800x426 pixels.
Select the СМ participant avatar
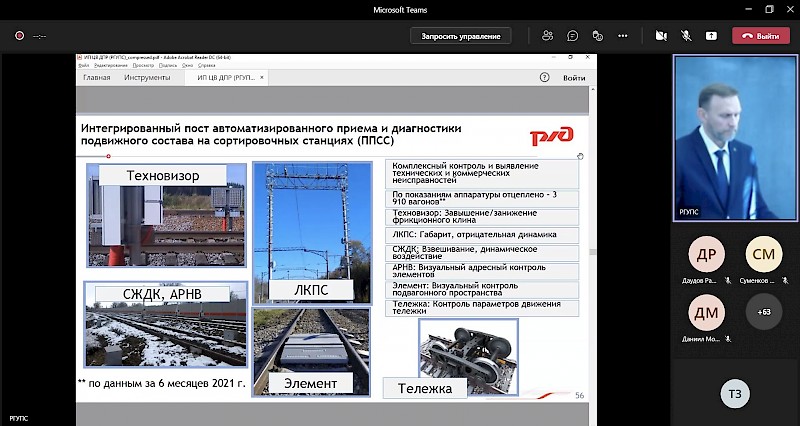point(764,254)
